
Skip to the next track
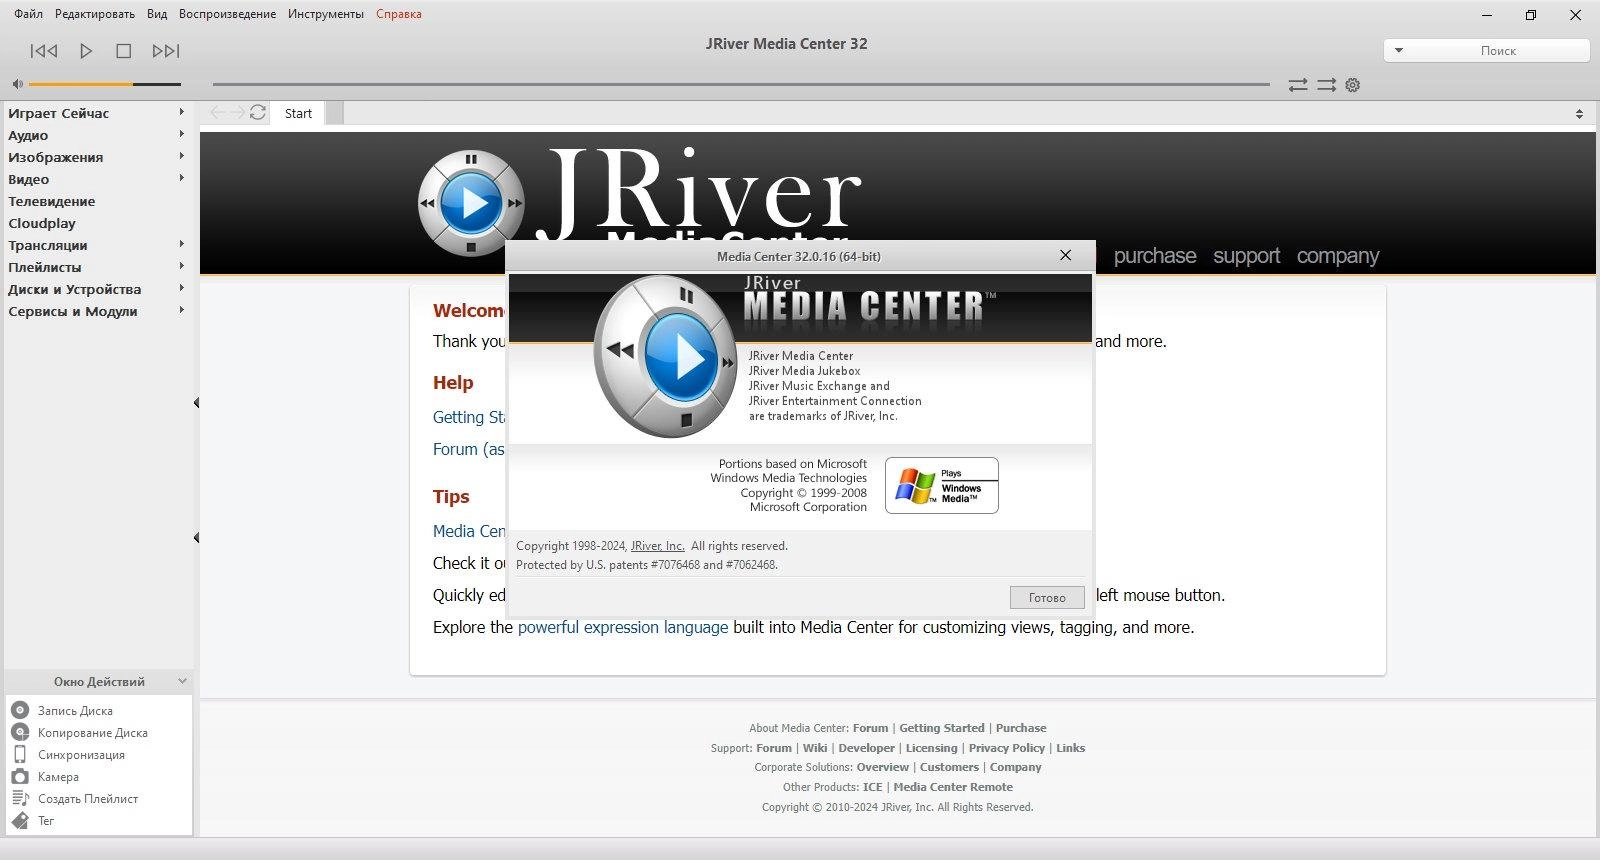pyautogui.click(x=166, y=51)
